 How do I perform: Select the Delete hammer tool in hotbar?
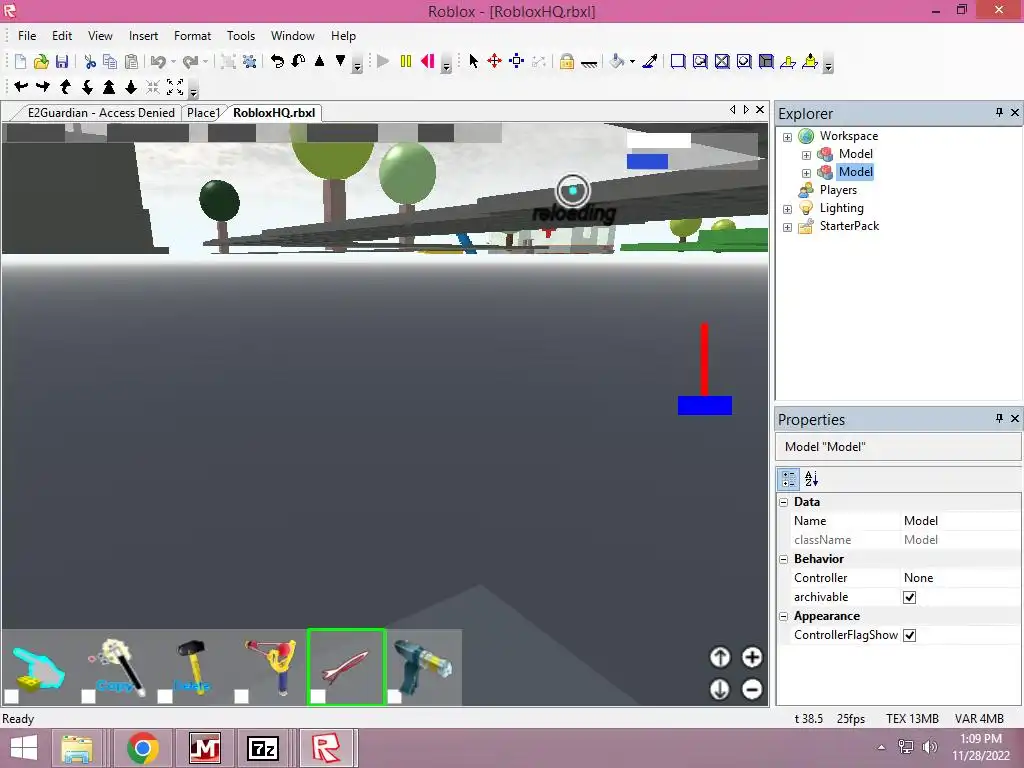click(x=193, y=667)
